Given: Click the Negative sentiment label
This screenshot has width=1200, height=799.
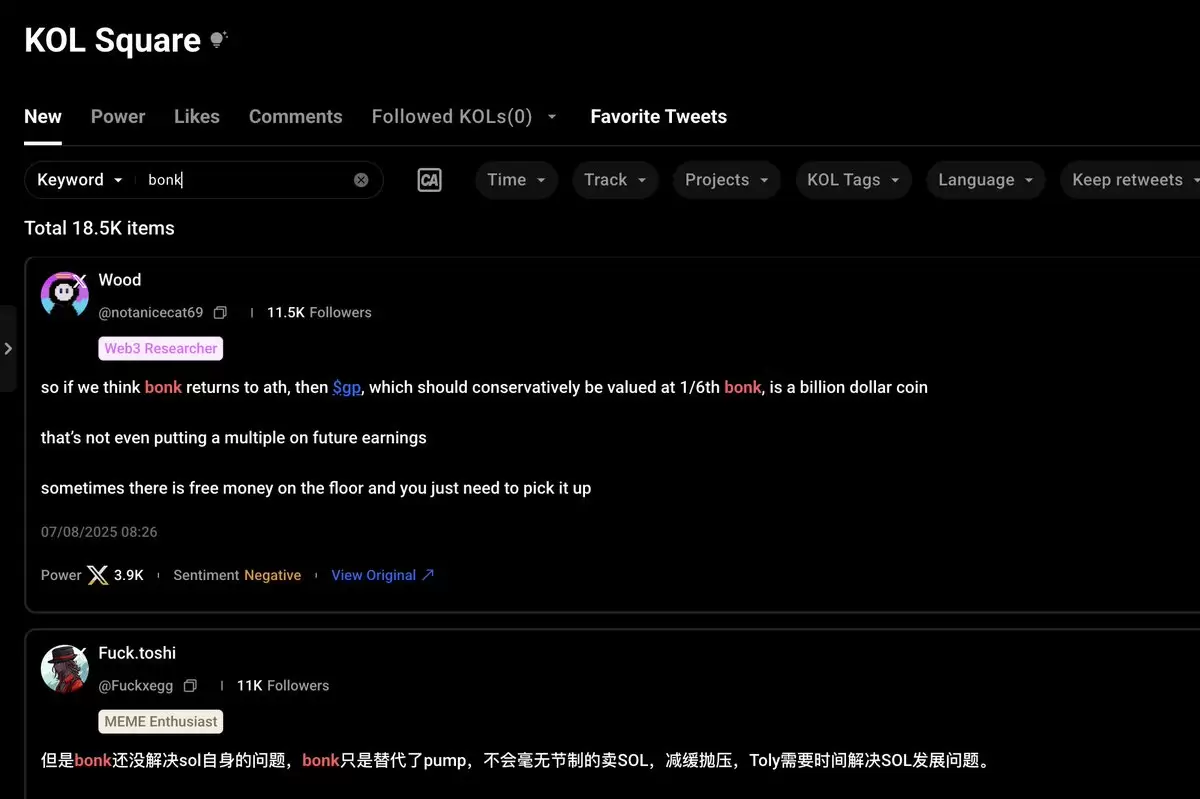Looking at the screenshot, I should click(x=273, y=575).
